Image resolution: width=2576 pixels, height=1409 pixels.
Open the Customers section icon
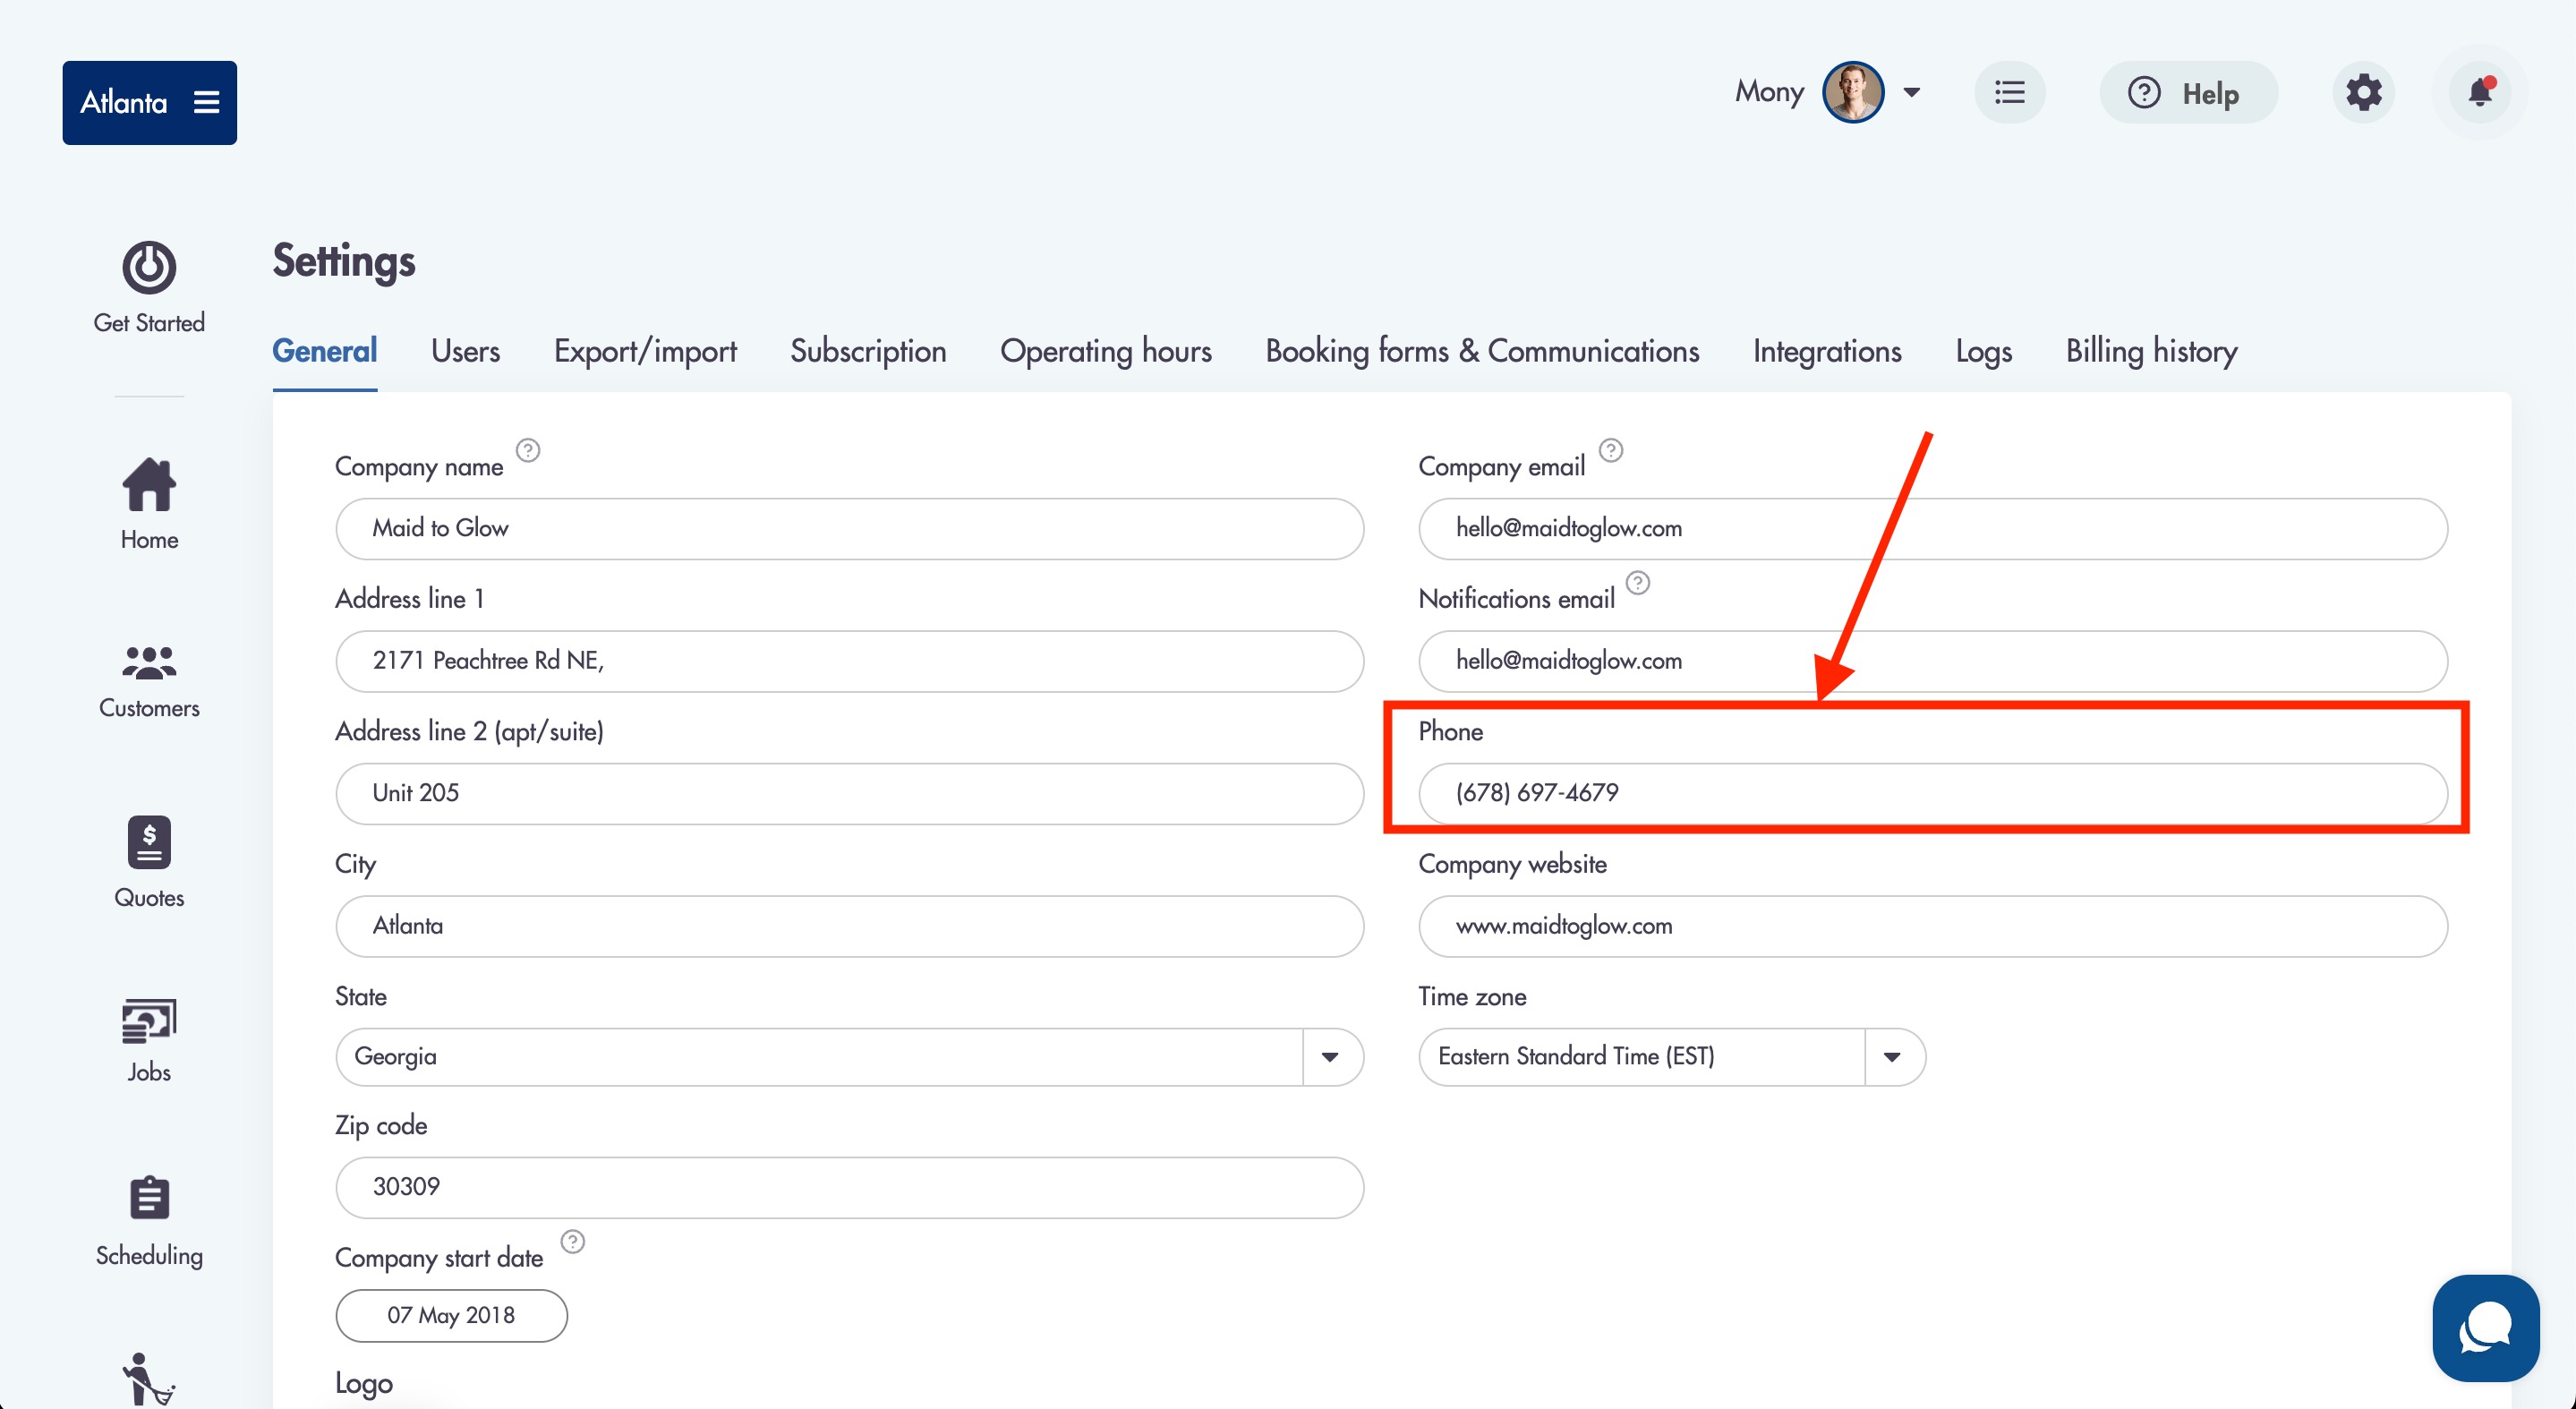click(x=149, y=662)
